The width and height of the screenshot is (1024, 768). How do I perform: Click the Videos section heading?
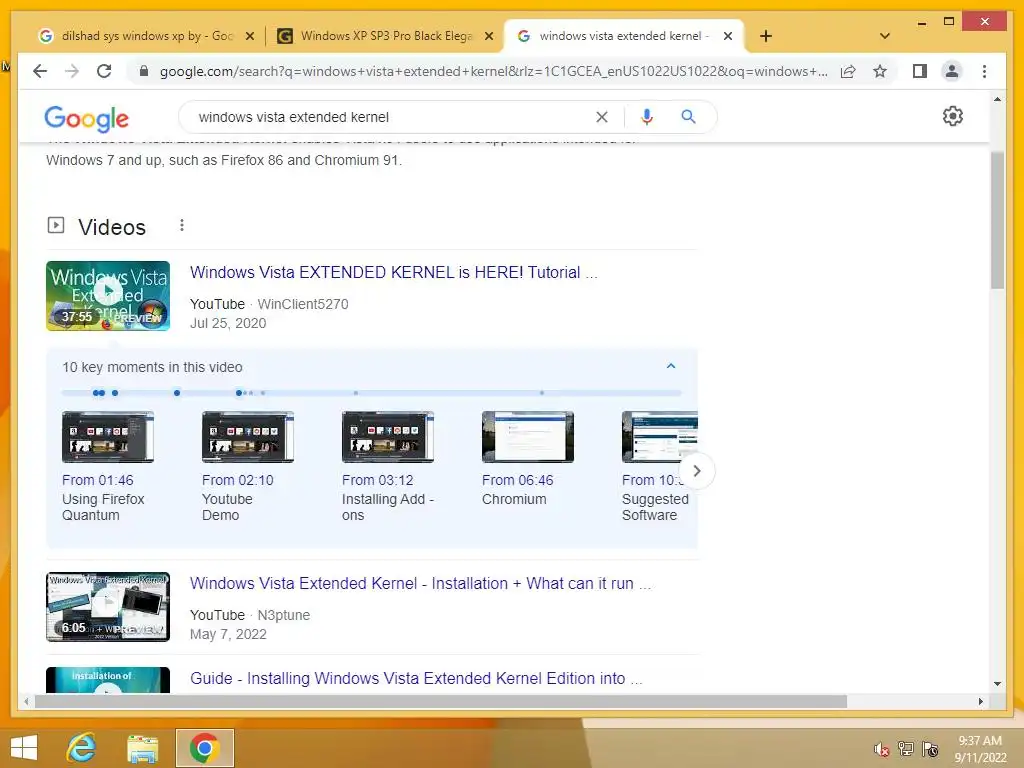pyautogui.click(x=112, y=227)
